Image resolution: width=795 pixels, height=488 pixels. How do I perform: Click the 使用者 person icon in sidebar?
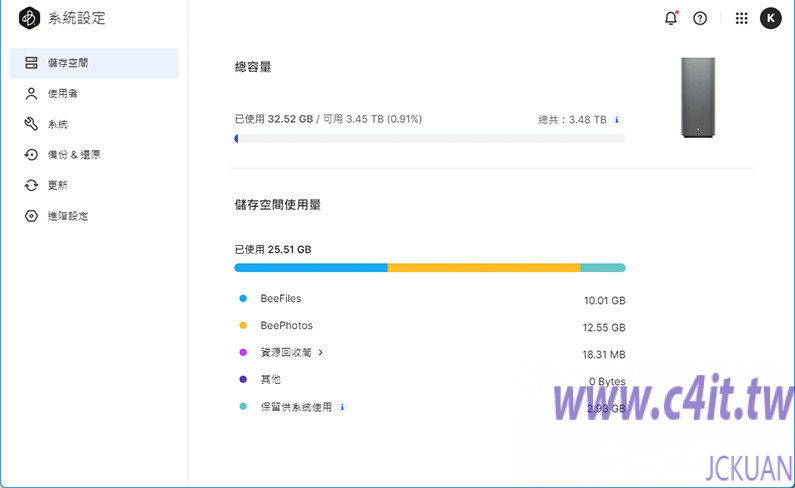(x=31, y=94)
